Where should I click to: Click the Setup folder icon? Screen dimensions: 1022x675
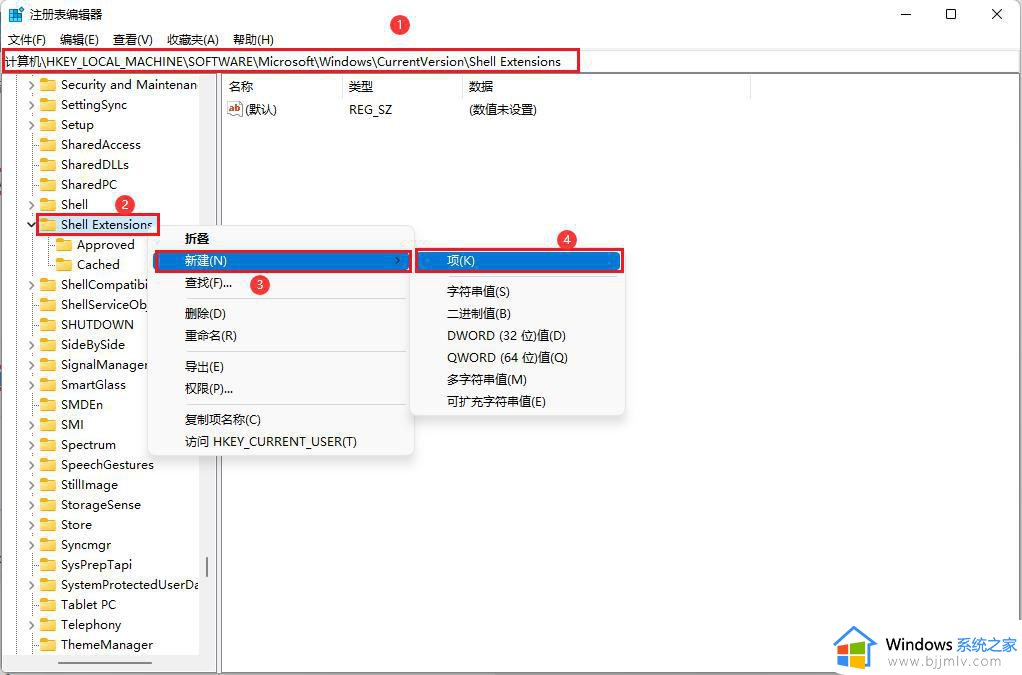point(48,124)
